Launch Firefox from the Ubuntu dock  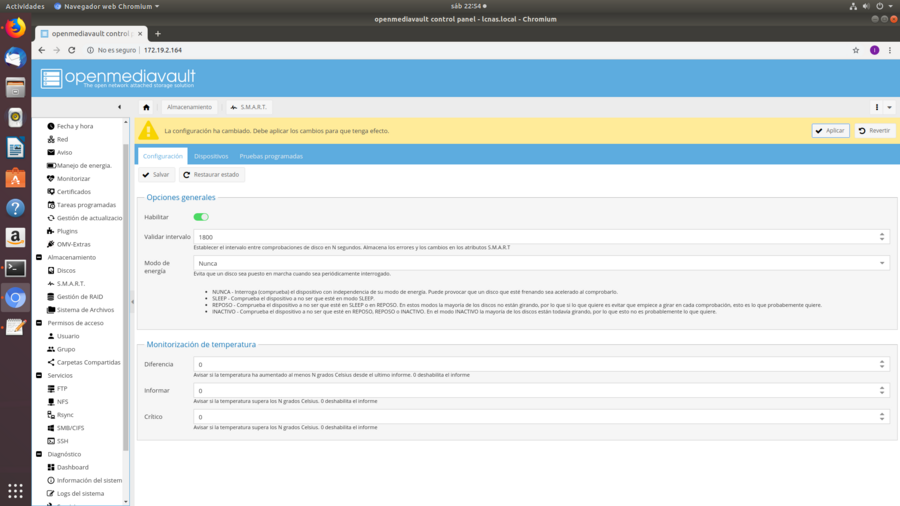15,28
